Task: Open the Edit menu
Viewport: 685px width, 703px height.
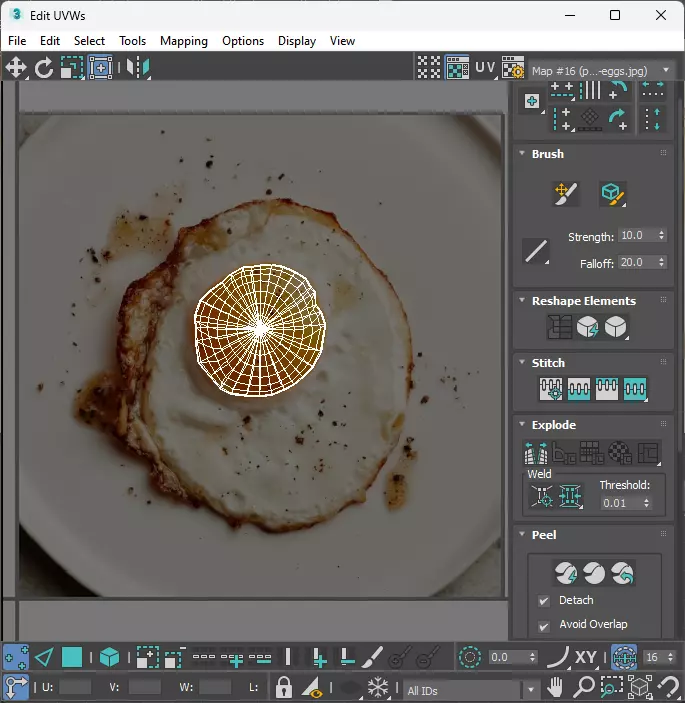Action: click(x=50, y=41)
